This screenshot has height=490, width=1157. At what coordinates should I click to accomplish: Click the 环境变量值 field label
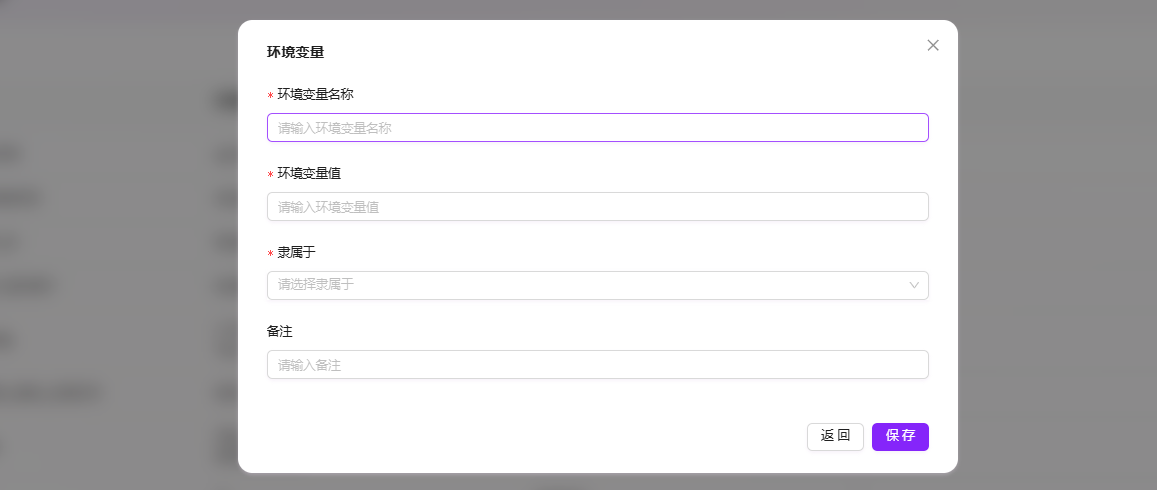tap(309, 173)
